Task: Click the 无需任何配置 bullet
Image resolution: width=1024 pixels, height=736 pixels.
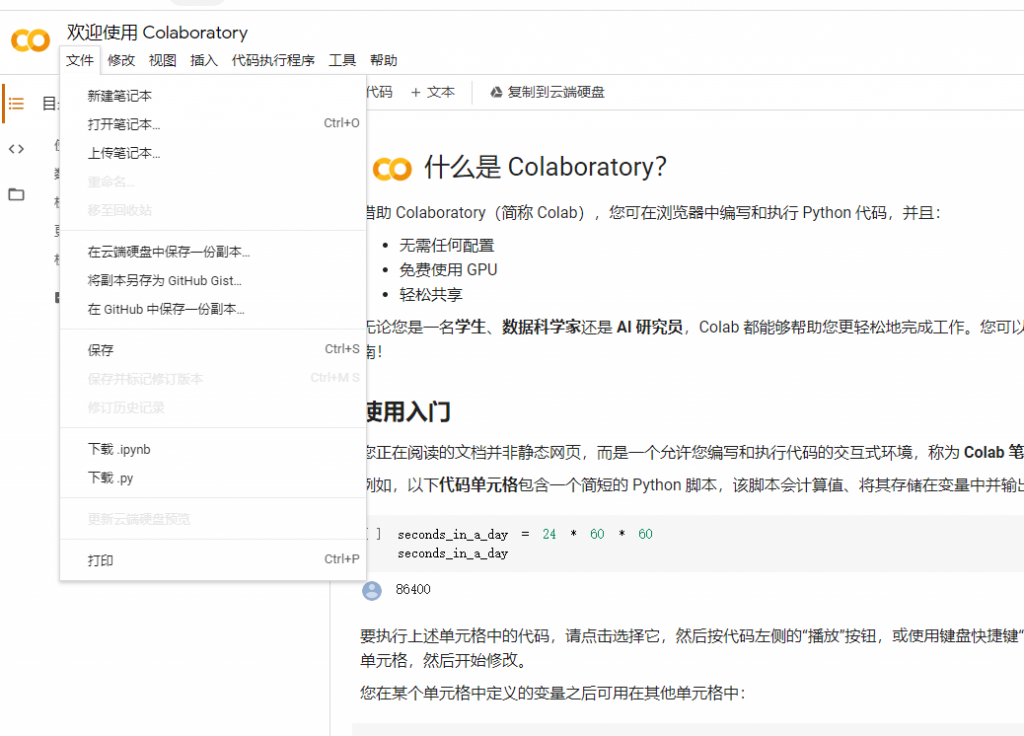Action: click(x=447, y=246)
